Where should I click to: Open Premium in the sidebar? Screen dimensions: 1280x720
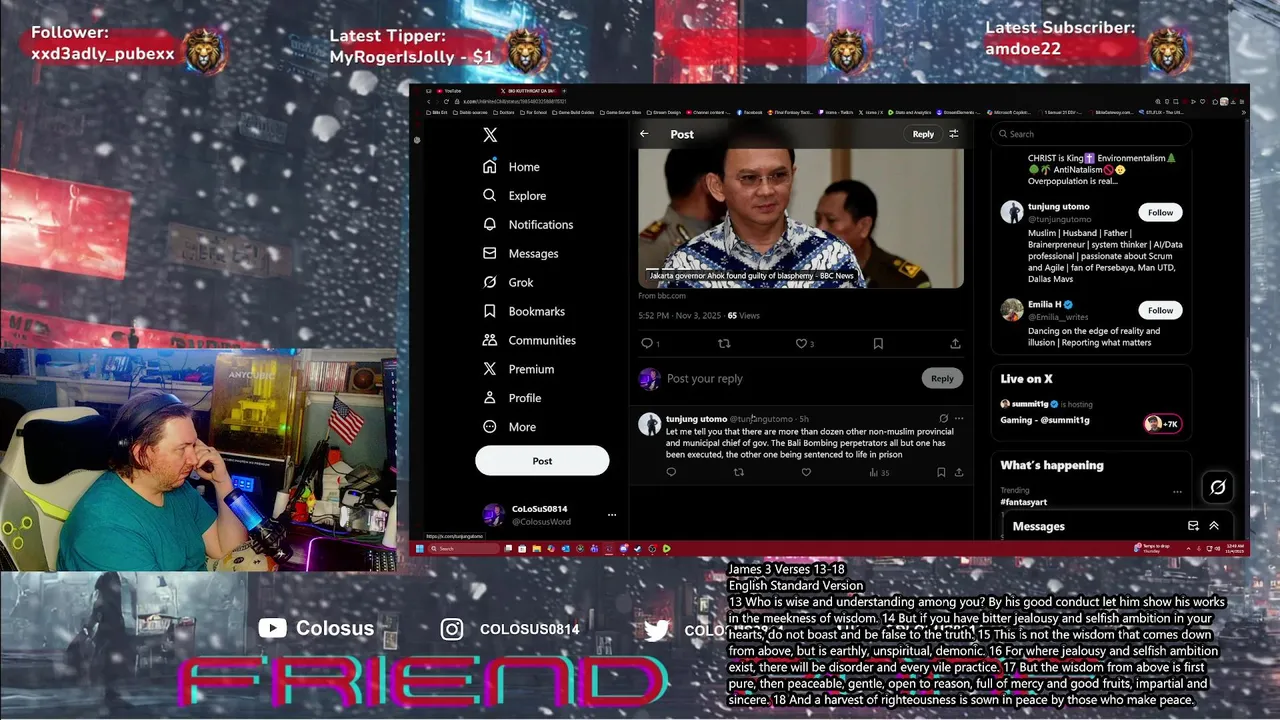point(518,369)
